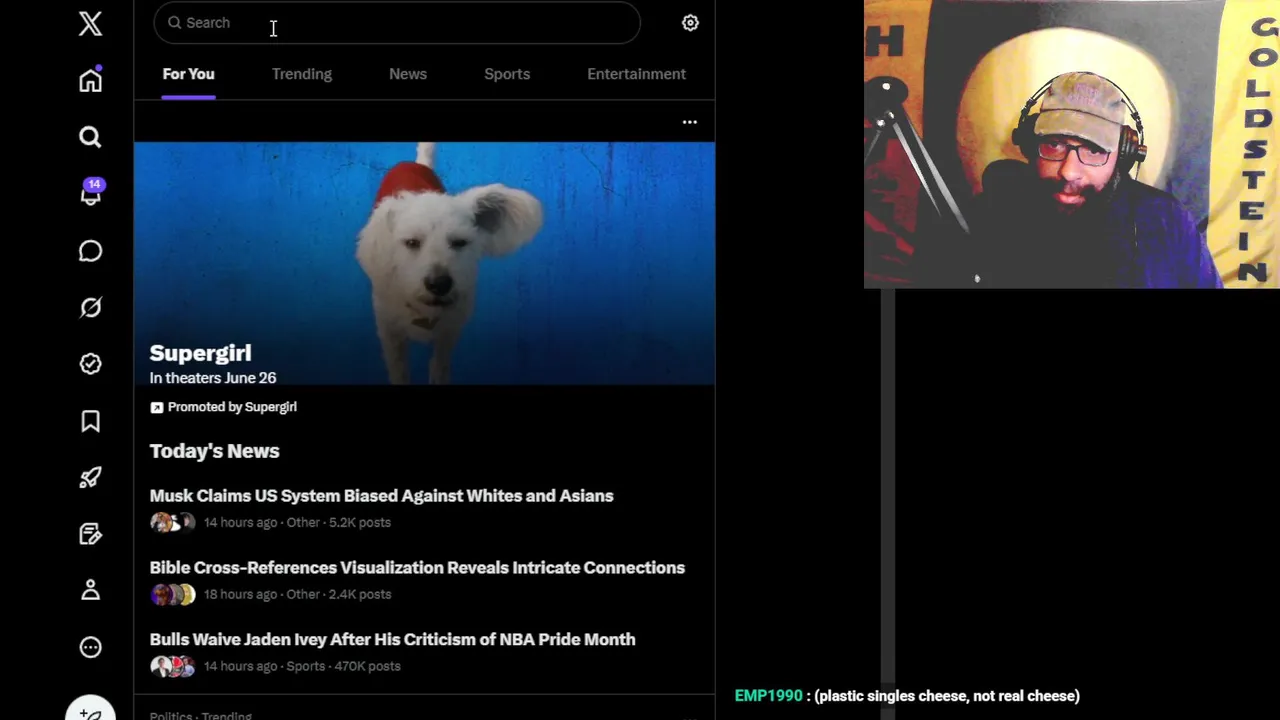This screenshot has width=1280, height=720.
Task: Click avatars under Musk Claims story
Action: pyautogui.click(x=173, y=522)
